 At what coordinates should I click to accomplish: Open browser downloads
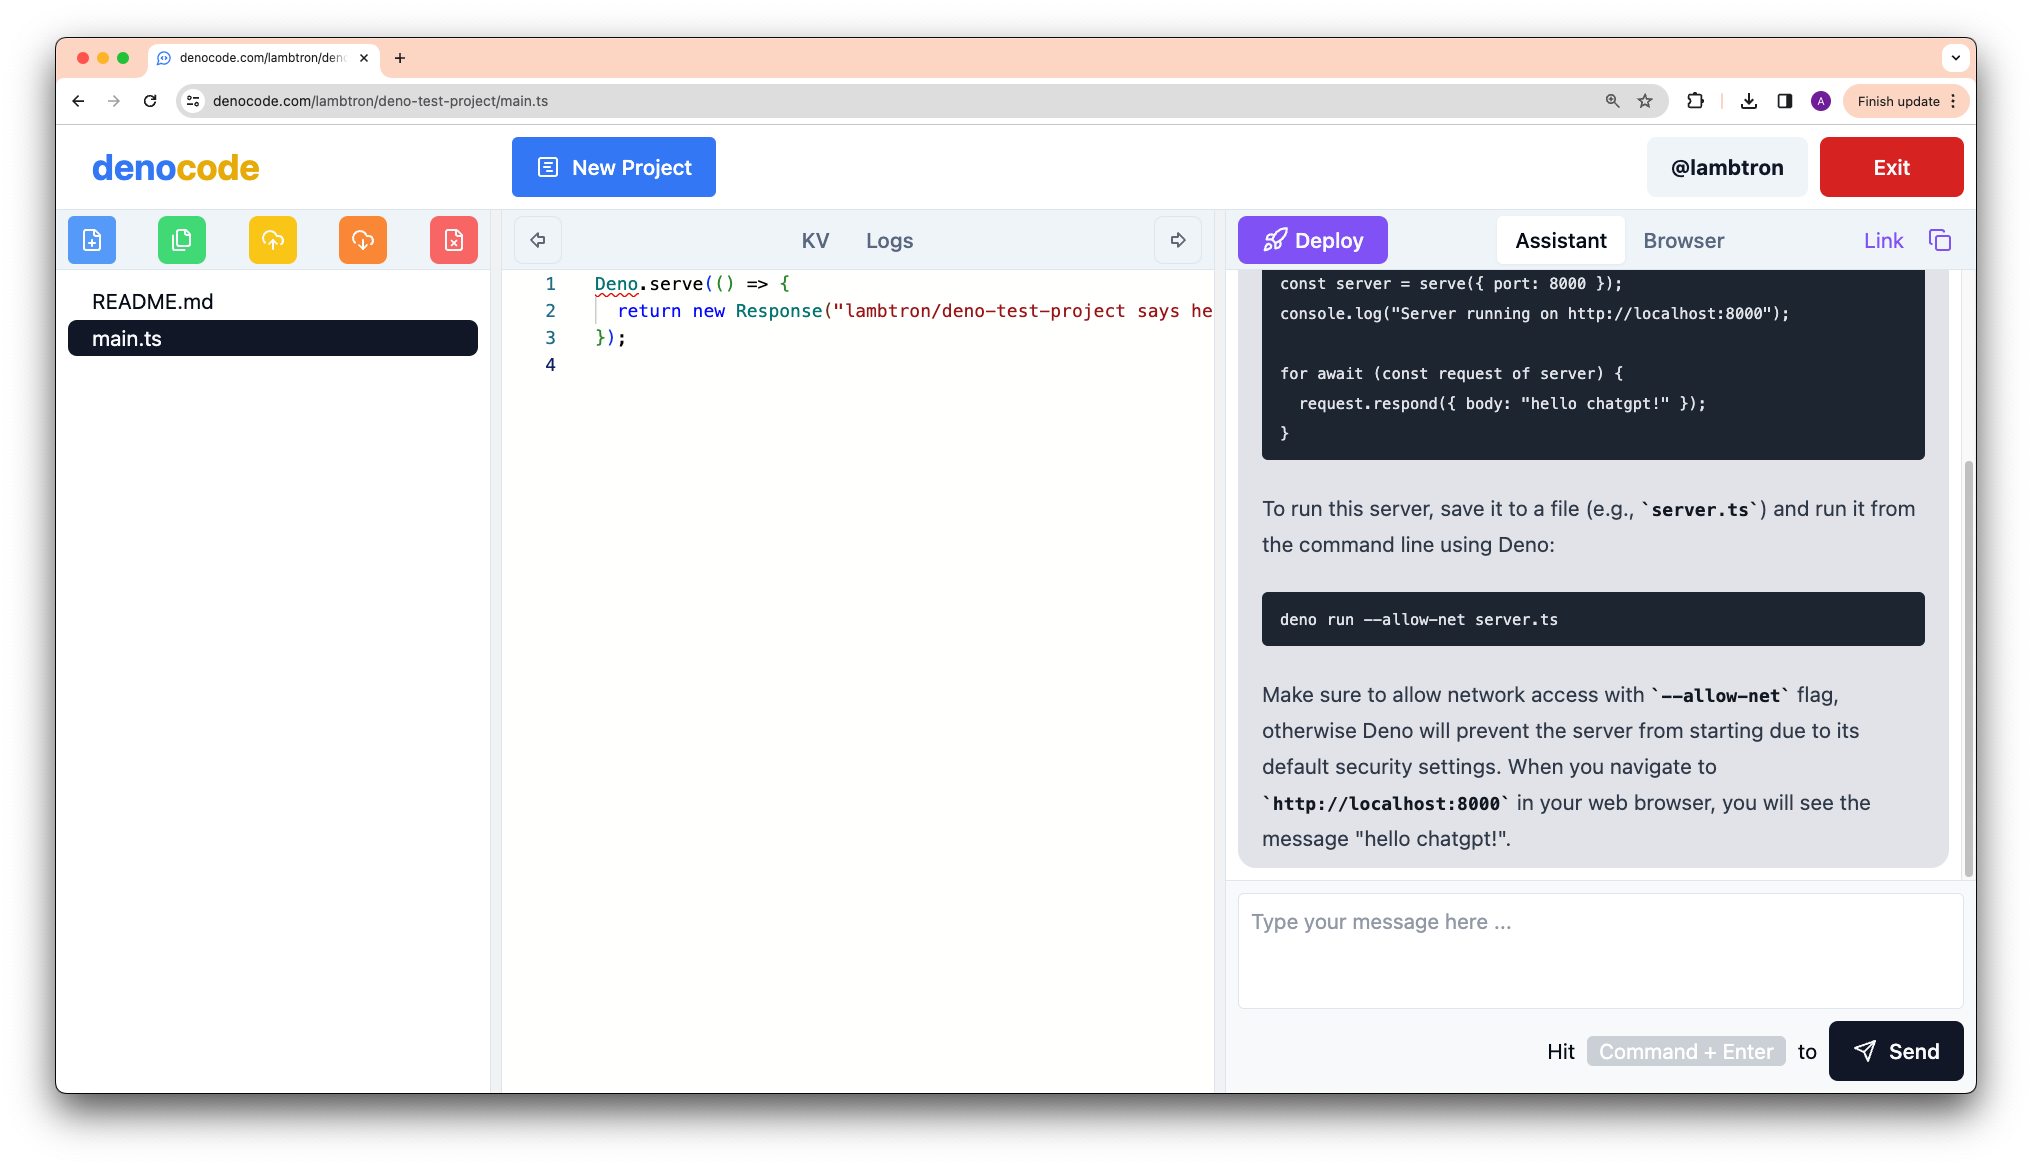[x=1749, y=101]
